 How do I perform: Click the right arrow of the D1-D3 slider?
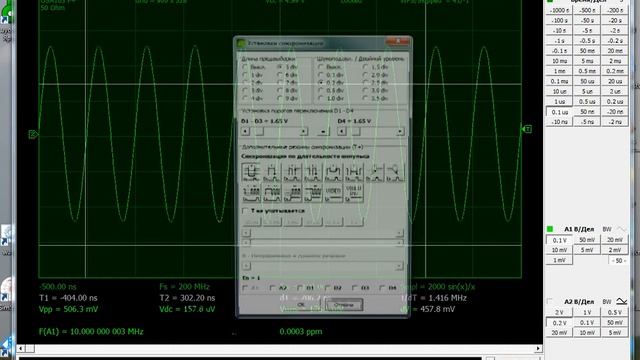click(x=303, y=131)
